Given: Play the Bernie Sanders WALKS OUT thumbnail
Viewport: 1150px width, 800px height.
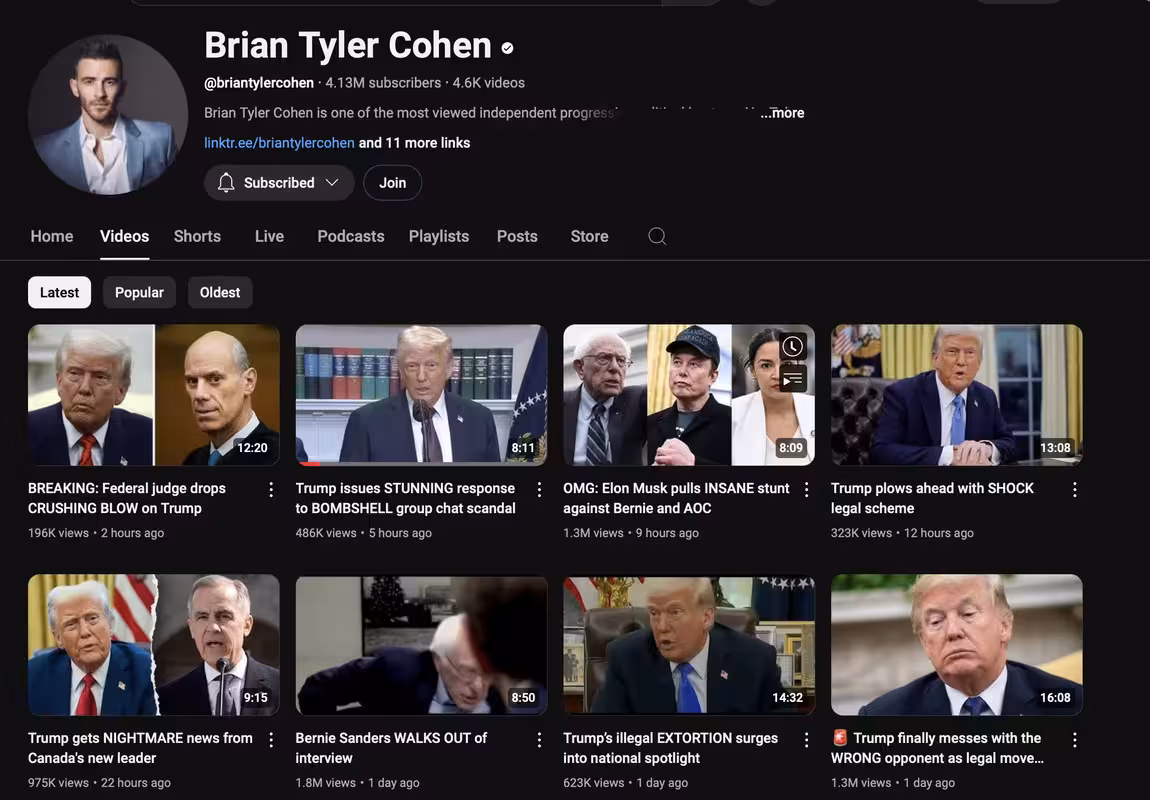Looking at the screenshot, I should pos(422,645).
